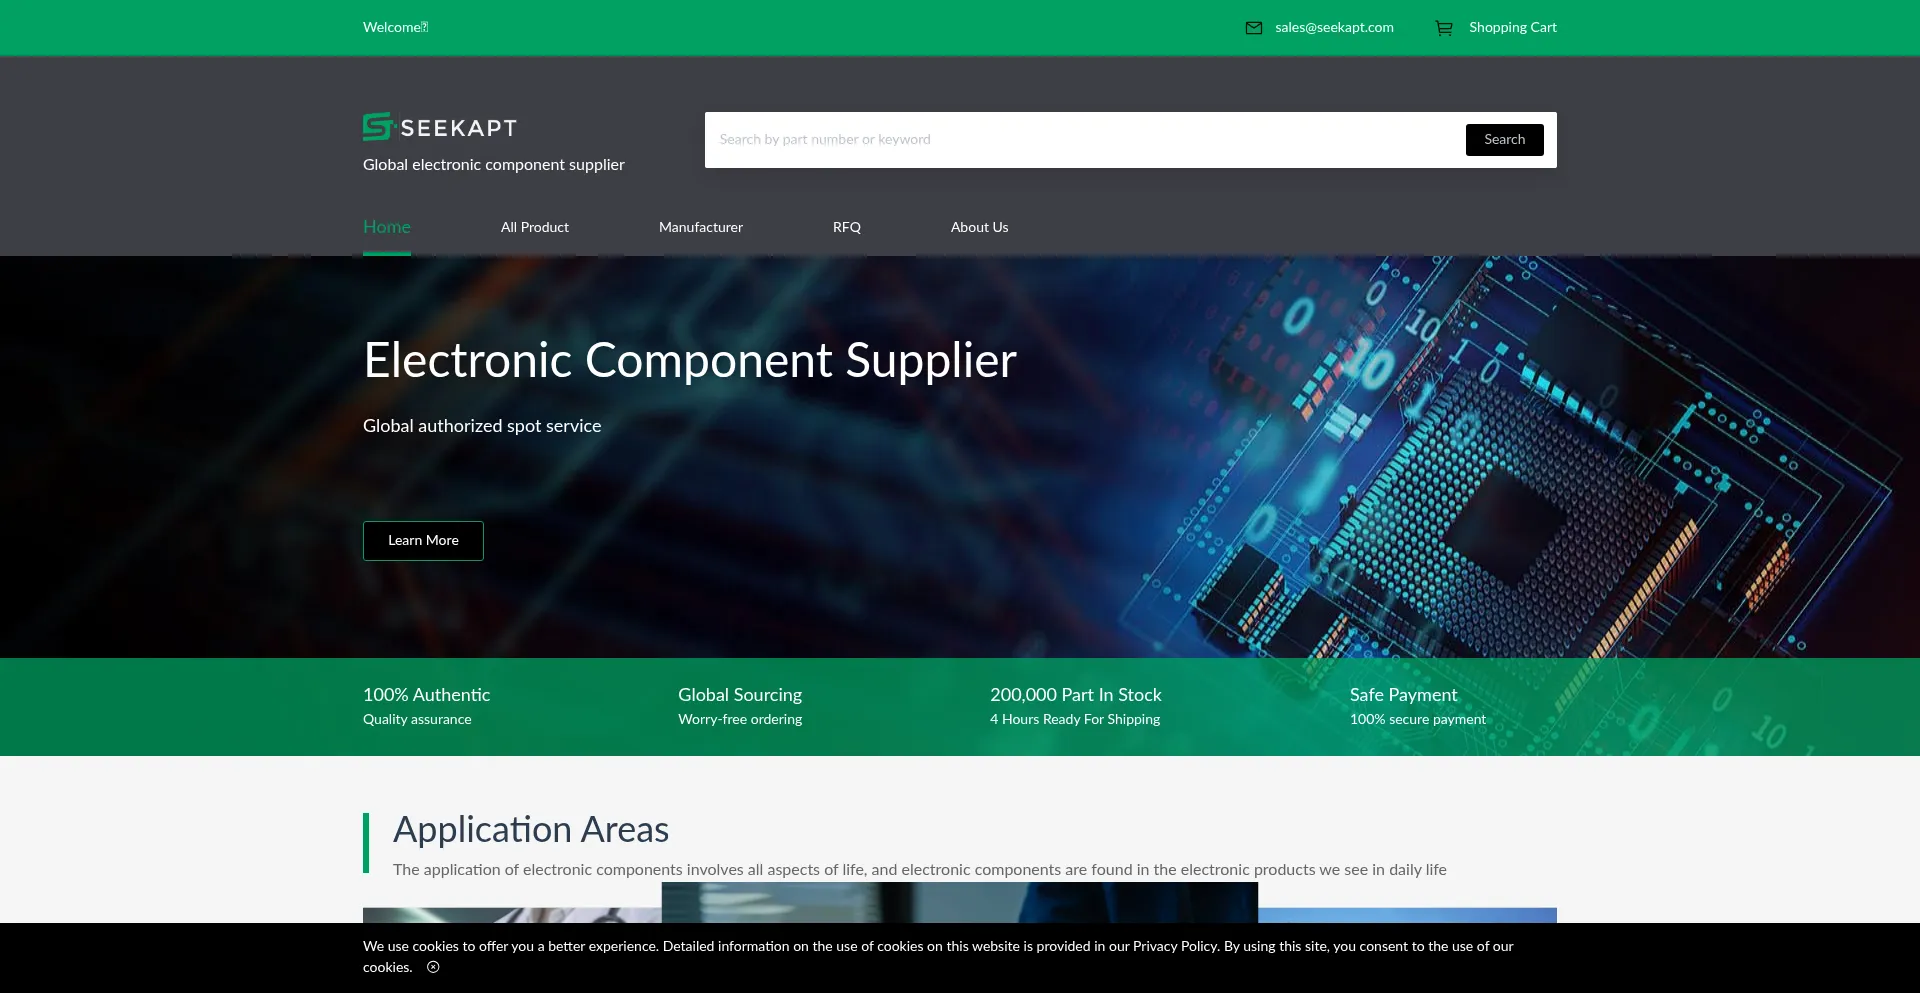Viewport: 1920px width, 993px height.
Task: Dismiss the cookie notice with close icon
Action: (x=433, y=967)
